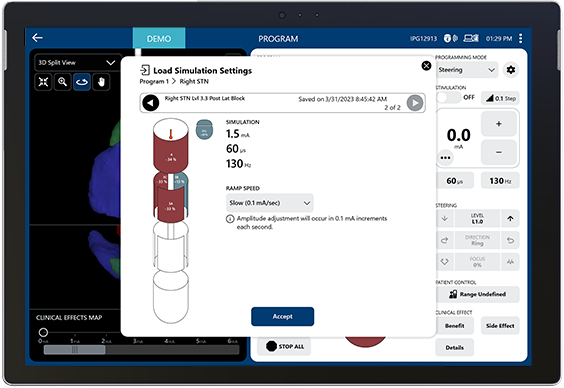This screenshot has height=388, width=564.
Task: Click the Program 1 breadcrumb
Action: tap(154, 81)
